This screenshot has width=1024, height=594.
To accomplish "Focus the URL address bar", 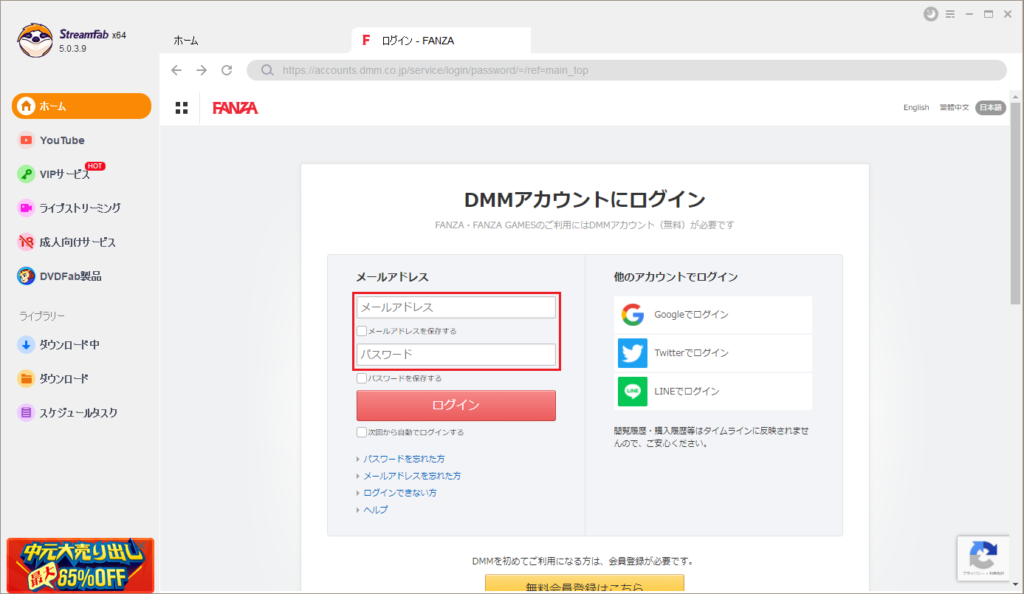I will tap(627, 70).
